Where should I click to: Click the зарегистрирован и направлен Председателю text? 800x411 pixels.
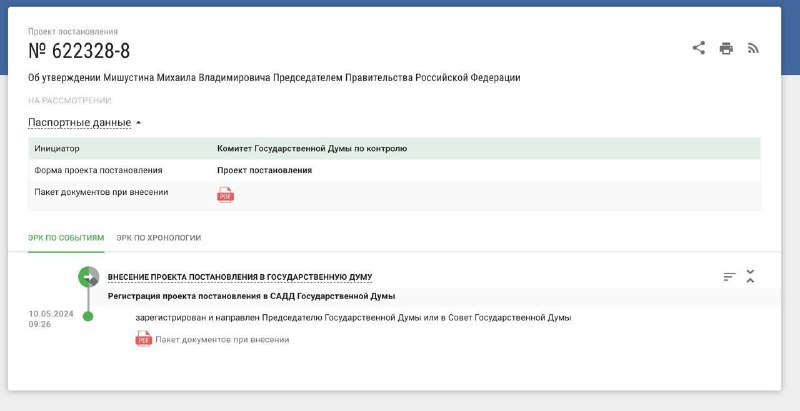[353, 318]
